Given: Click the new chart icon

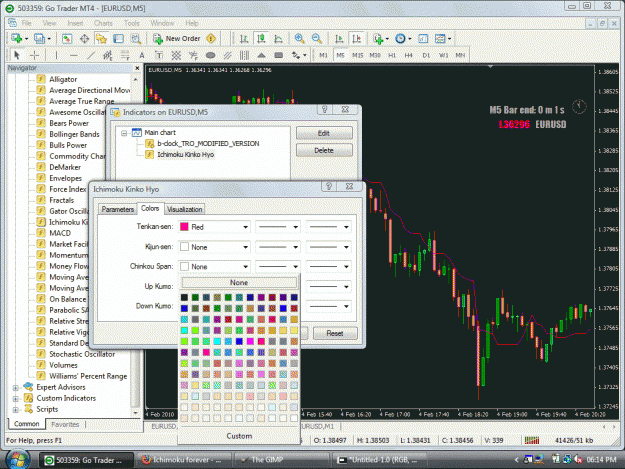Looking at the screenshot, I should click(x=17, y=39).
